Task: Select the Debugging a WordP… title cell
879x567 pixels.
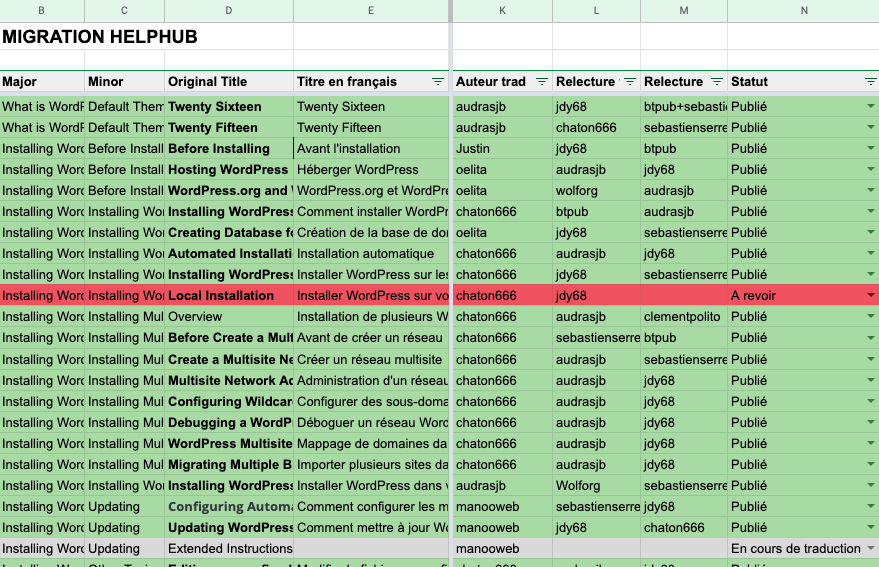Action: [x=229, y=423]
